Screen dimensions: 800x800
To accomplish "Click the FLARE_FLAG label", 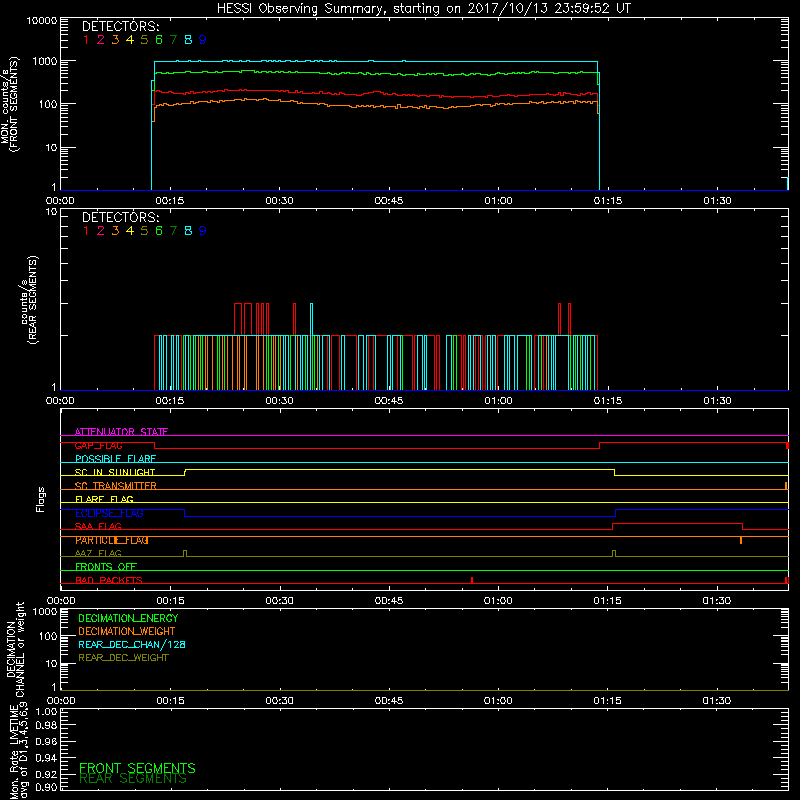I will click(x=104, y=499).
